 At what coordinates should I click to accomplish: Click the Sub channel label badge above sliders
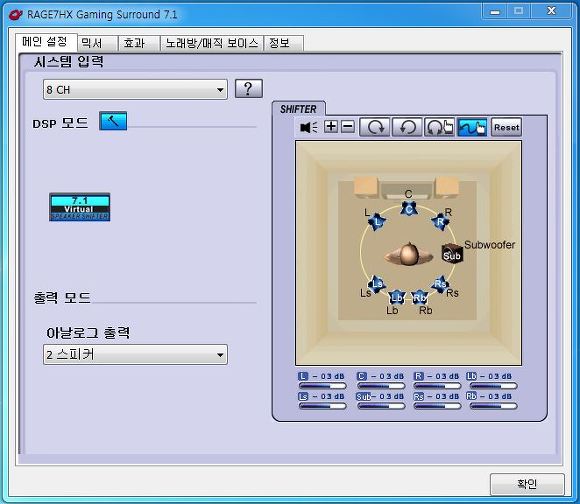[363, 396]
